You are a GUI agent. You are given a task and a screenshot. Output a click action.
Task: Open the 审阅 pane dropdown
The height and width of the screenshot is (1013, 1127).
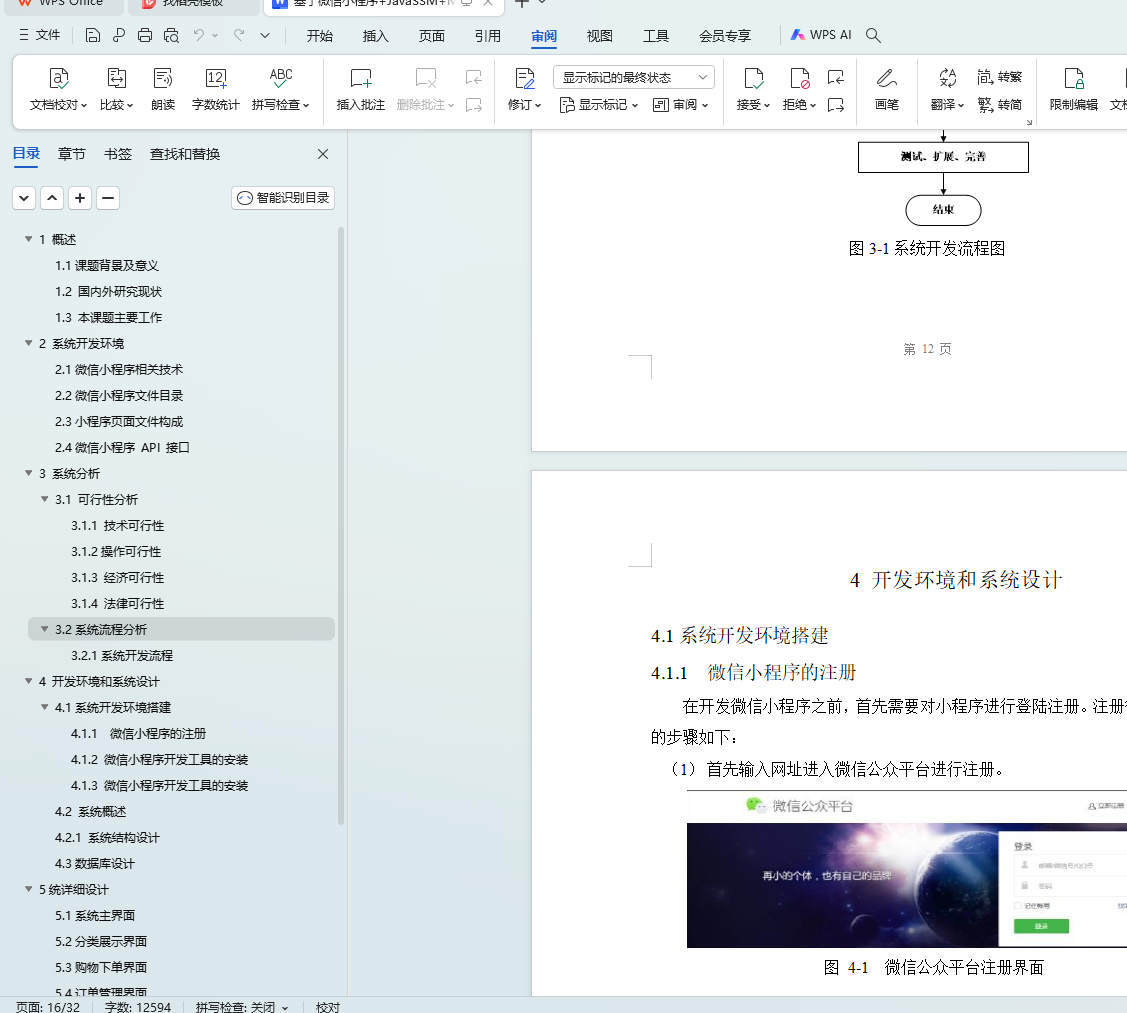tap(680, 105)
